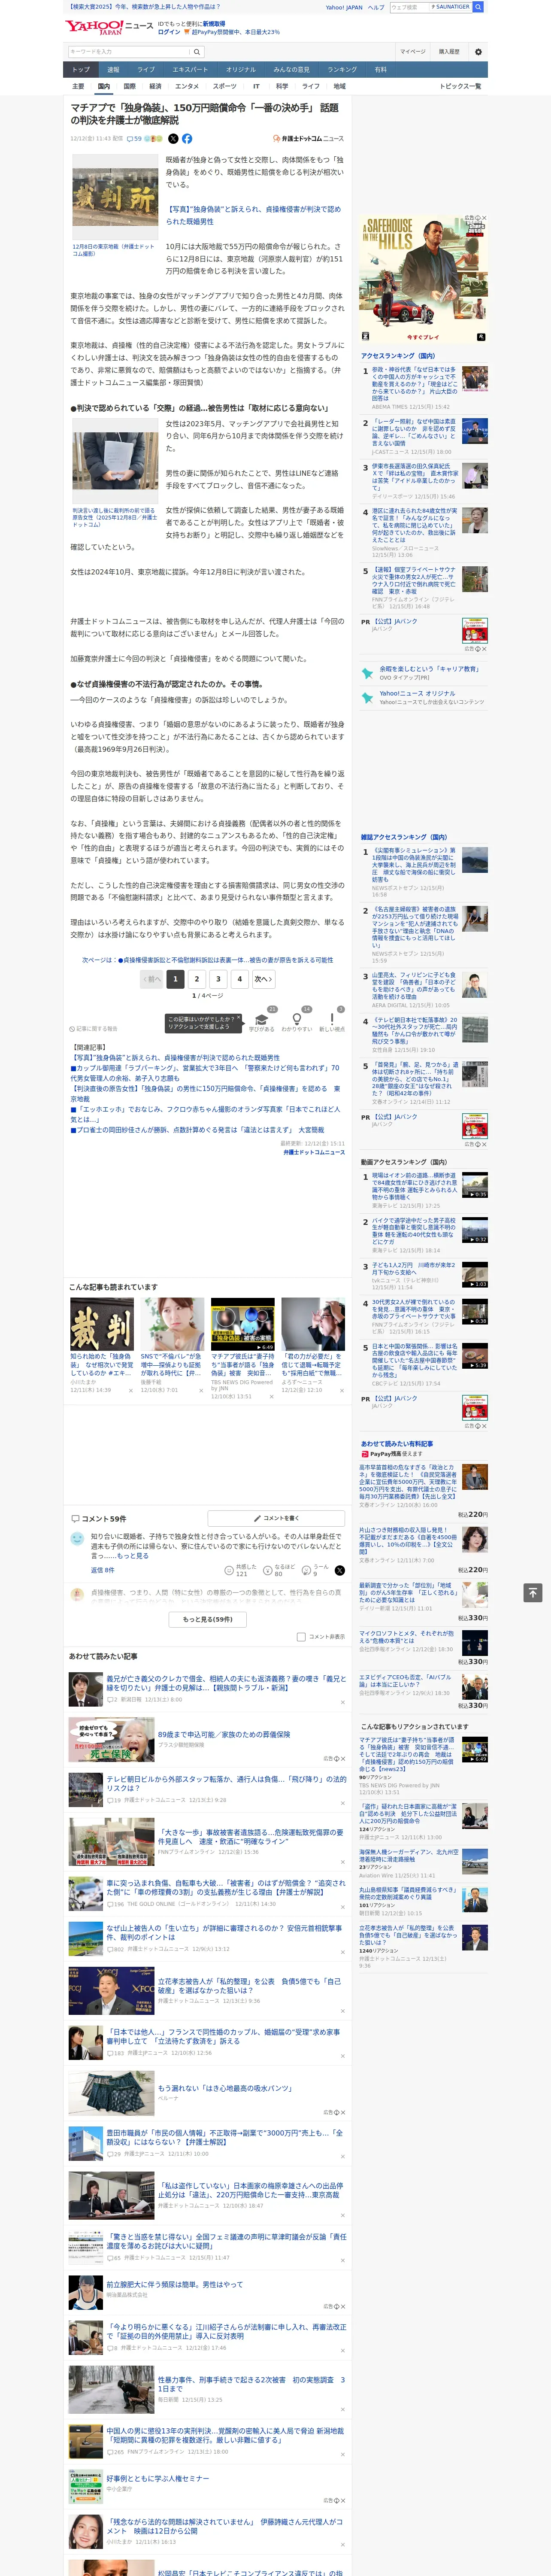
Task: Click the コメントを書く button
Action: pyautogui.click(x=276, y=1518)
